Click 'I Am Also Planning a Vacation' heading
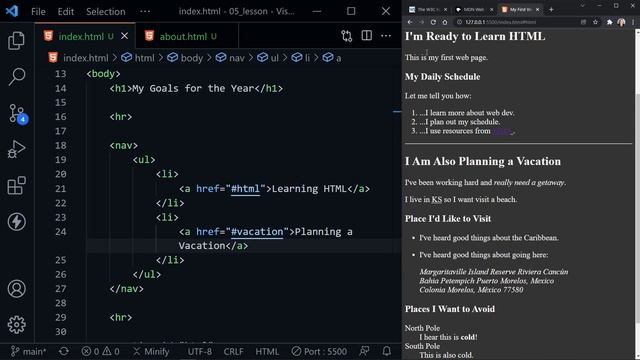Viewport: 640px width, 360px height. 483,162
